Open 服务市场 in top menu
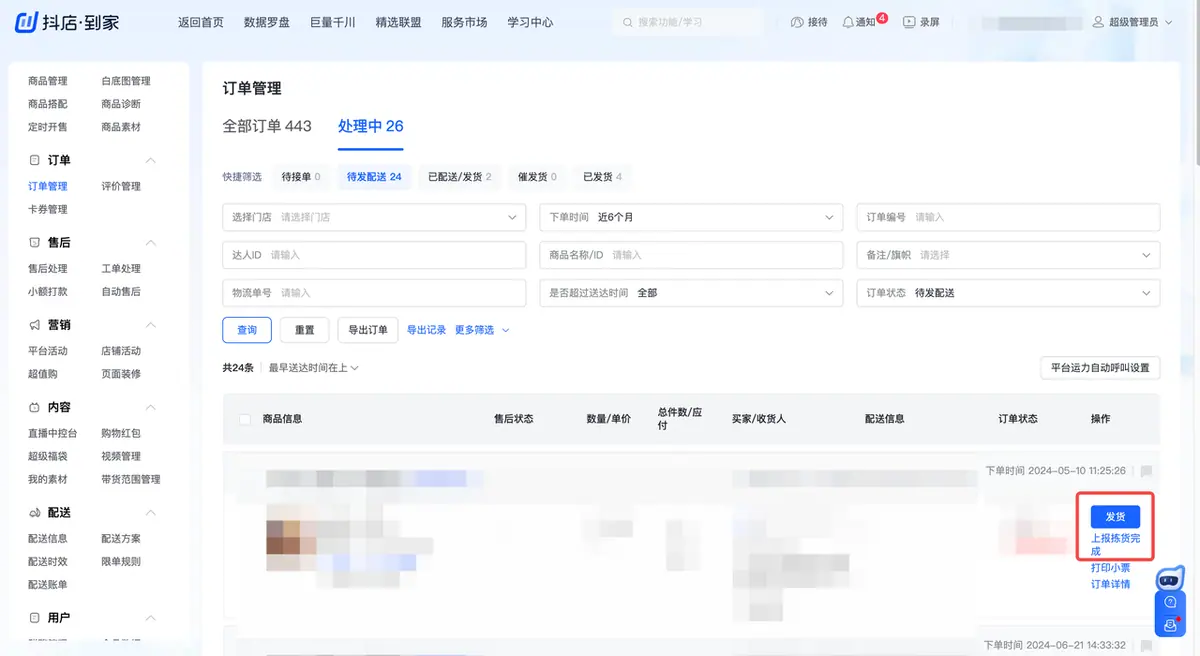 click(x=464, y=22)
